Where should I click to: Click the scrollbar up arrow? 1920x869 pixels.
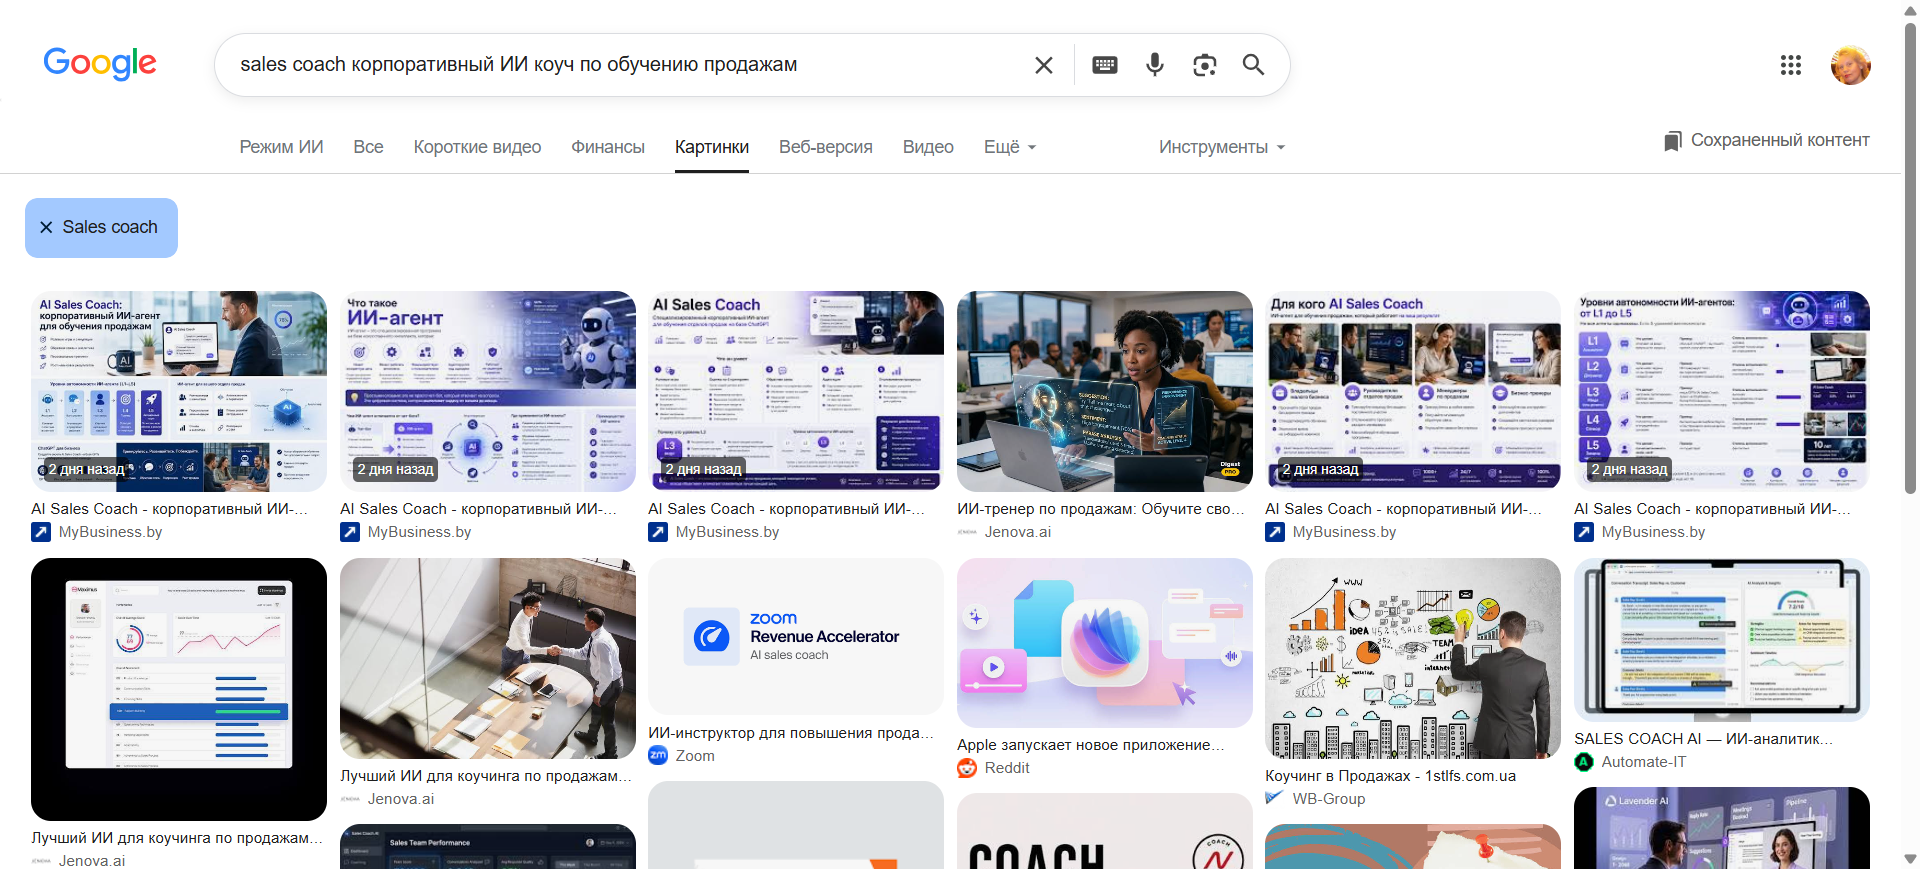[1911, 9]
